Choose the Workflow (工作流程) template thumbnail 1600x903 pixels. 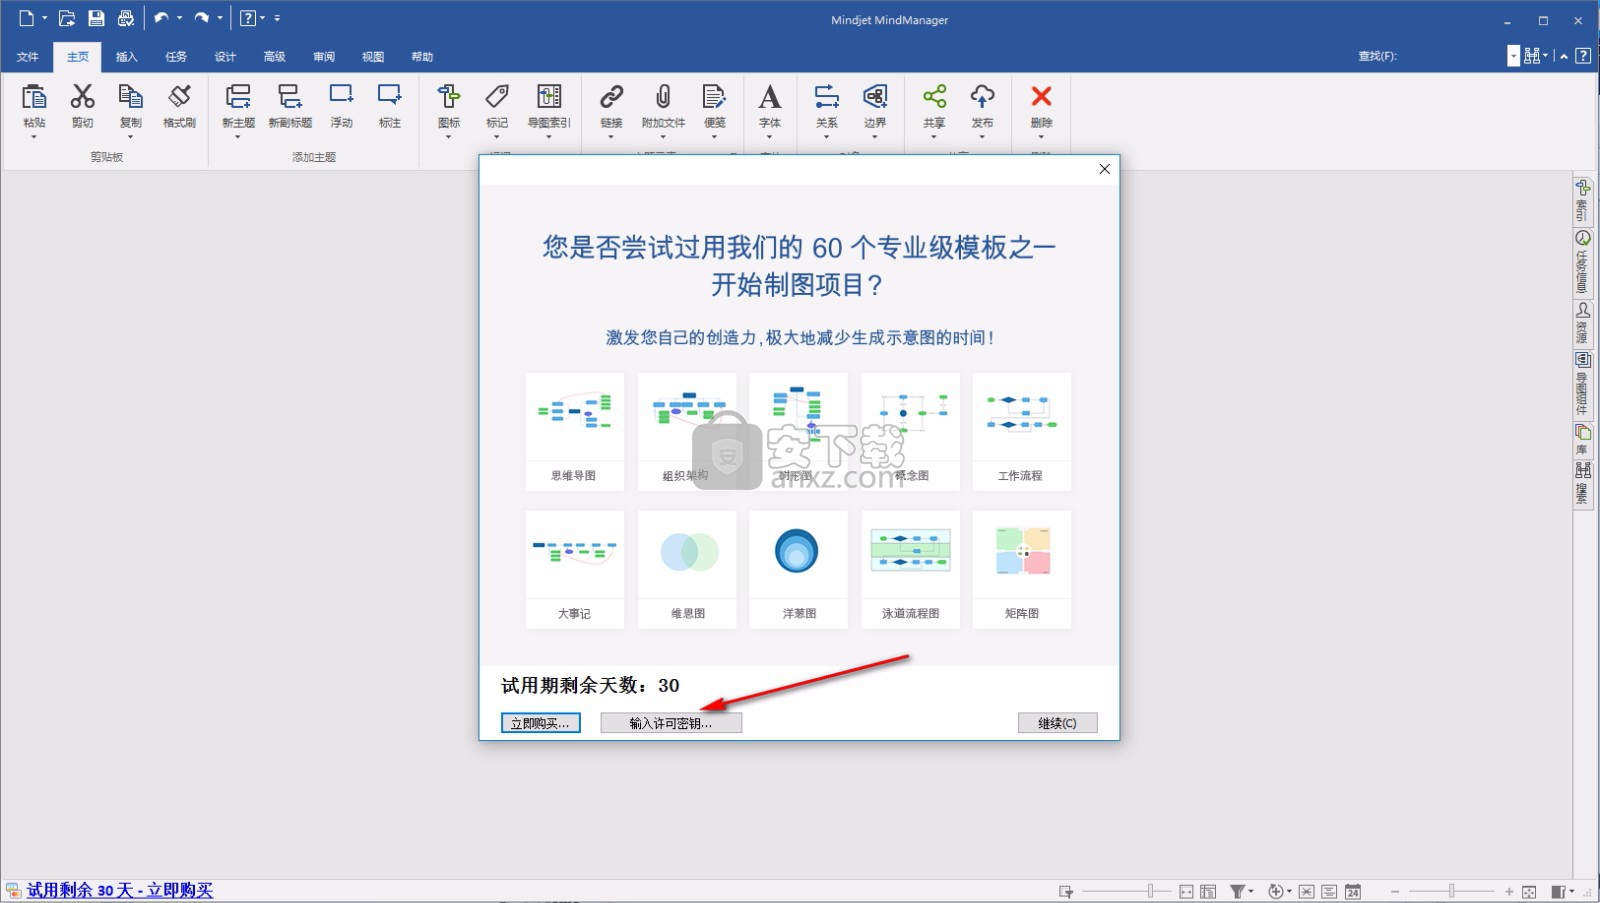[x=1021, y=432]
